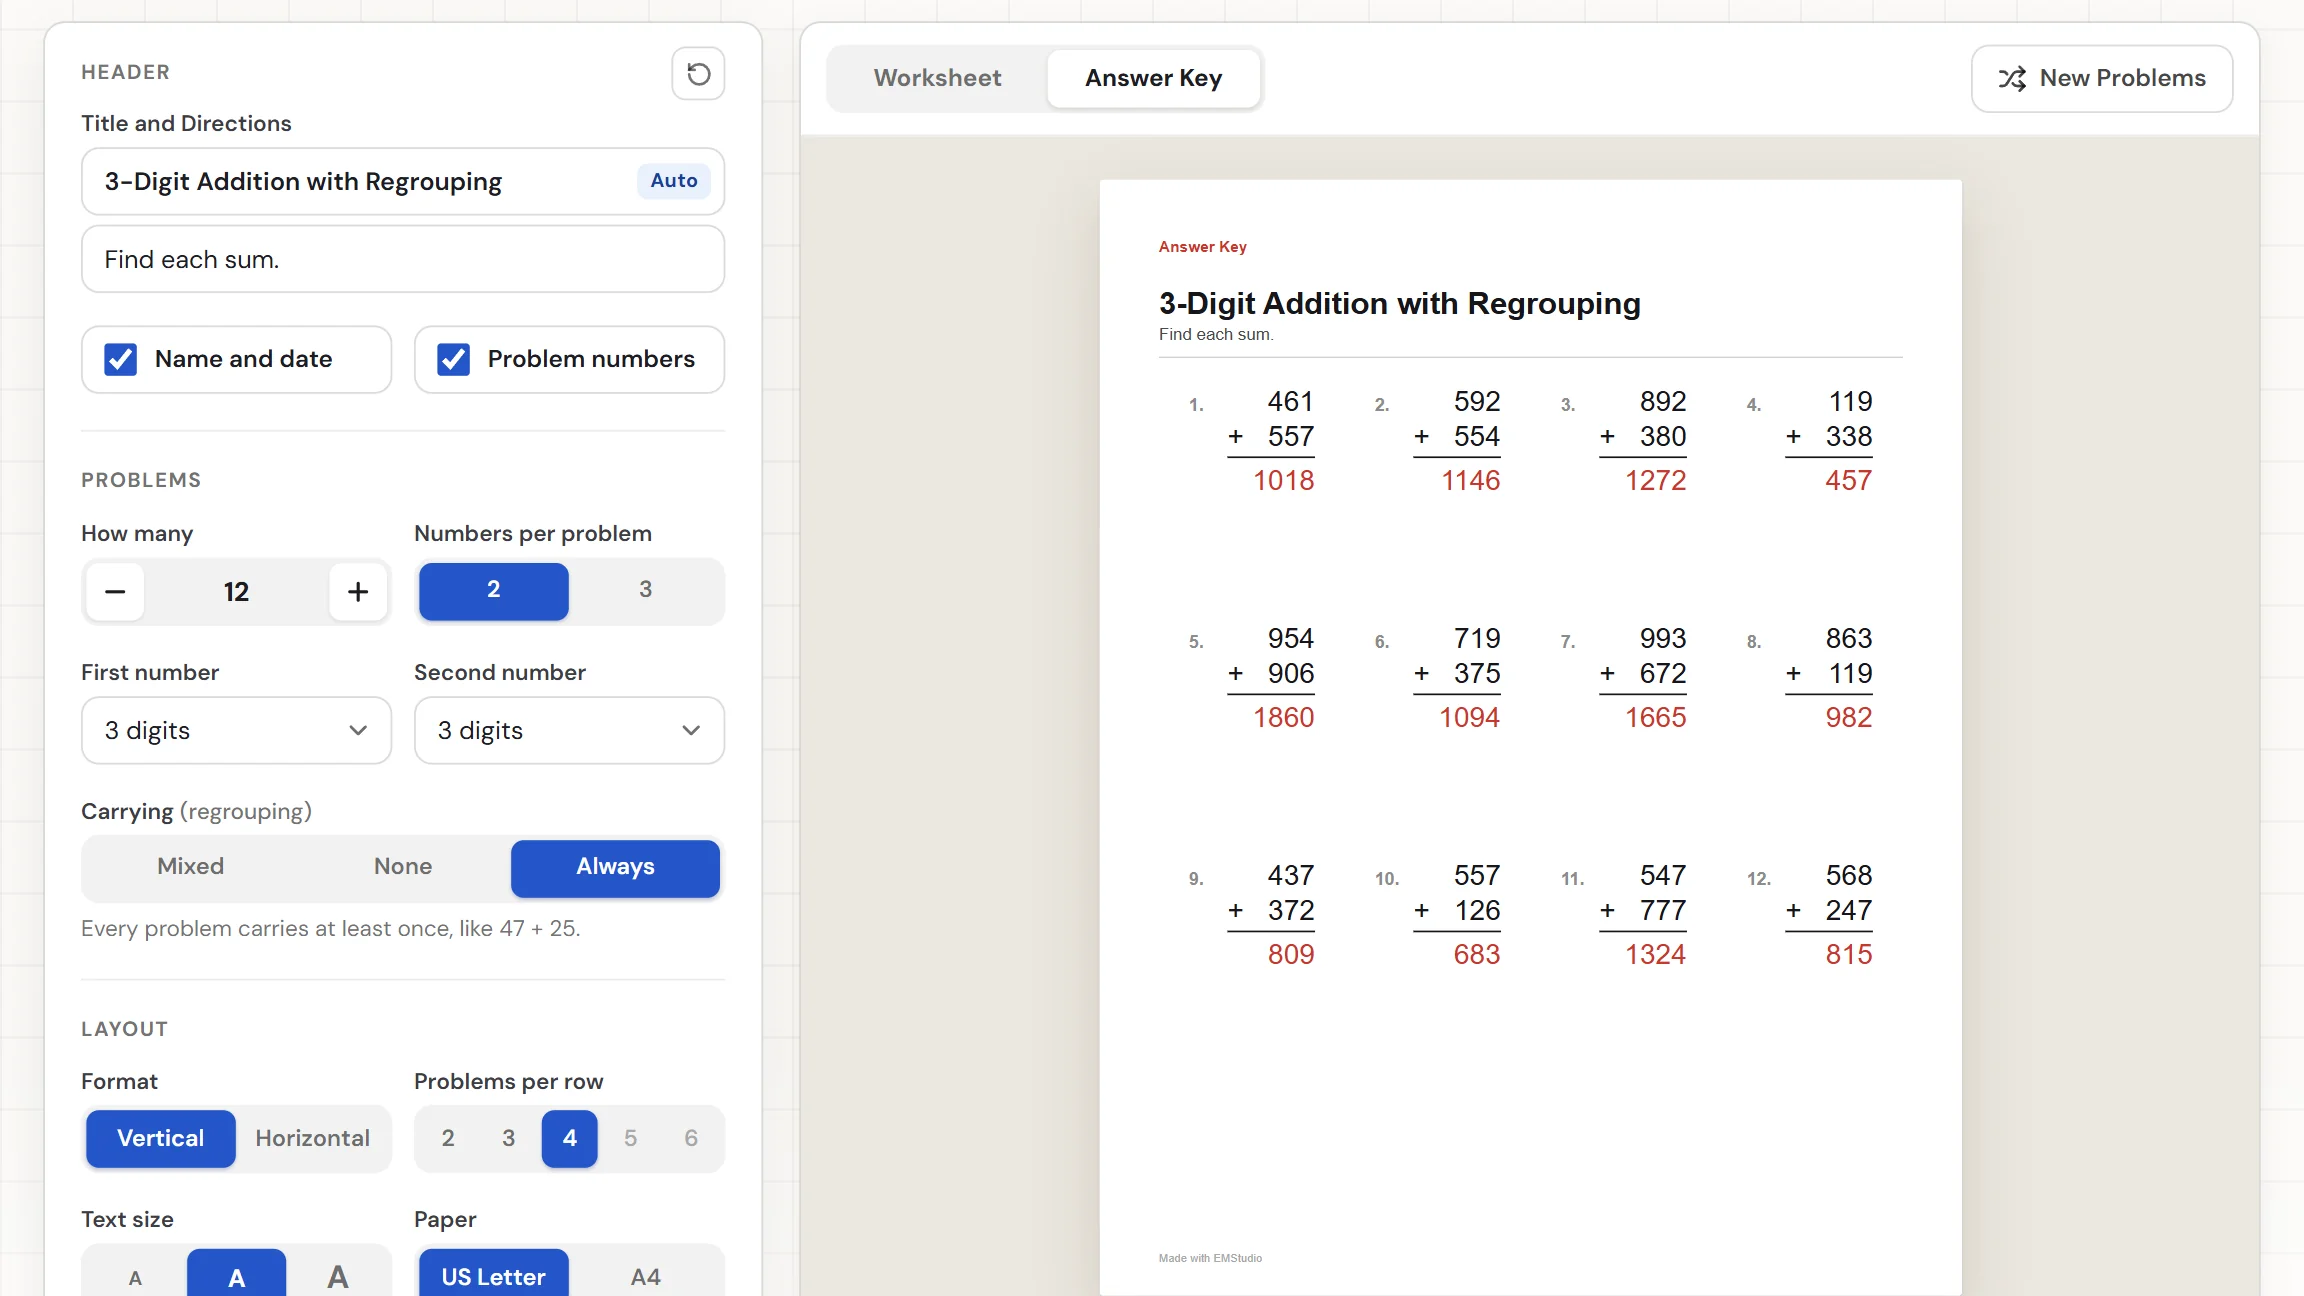Click the shuffle icon in New Problems
The width and height of the screenshot is (2304, 1296).
(x=2012, y=78)
